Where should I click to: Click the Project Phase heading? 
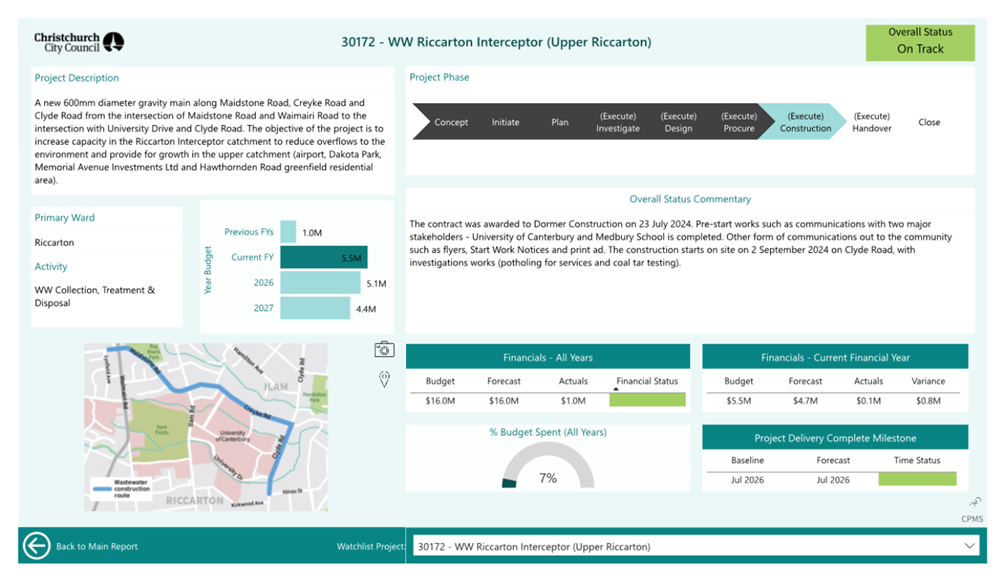[439, 78]
